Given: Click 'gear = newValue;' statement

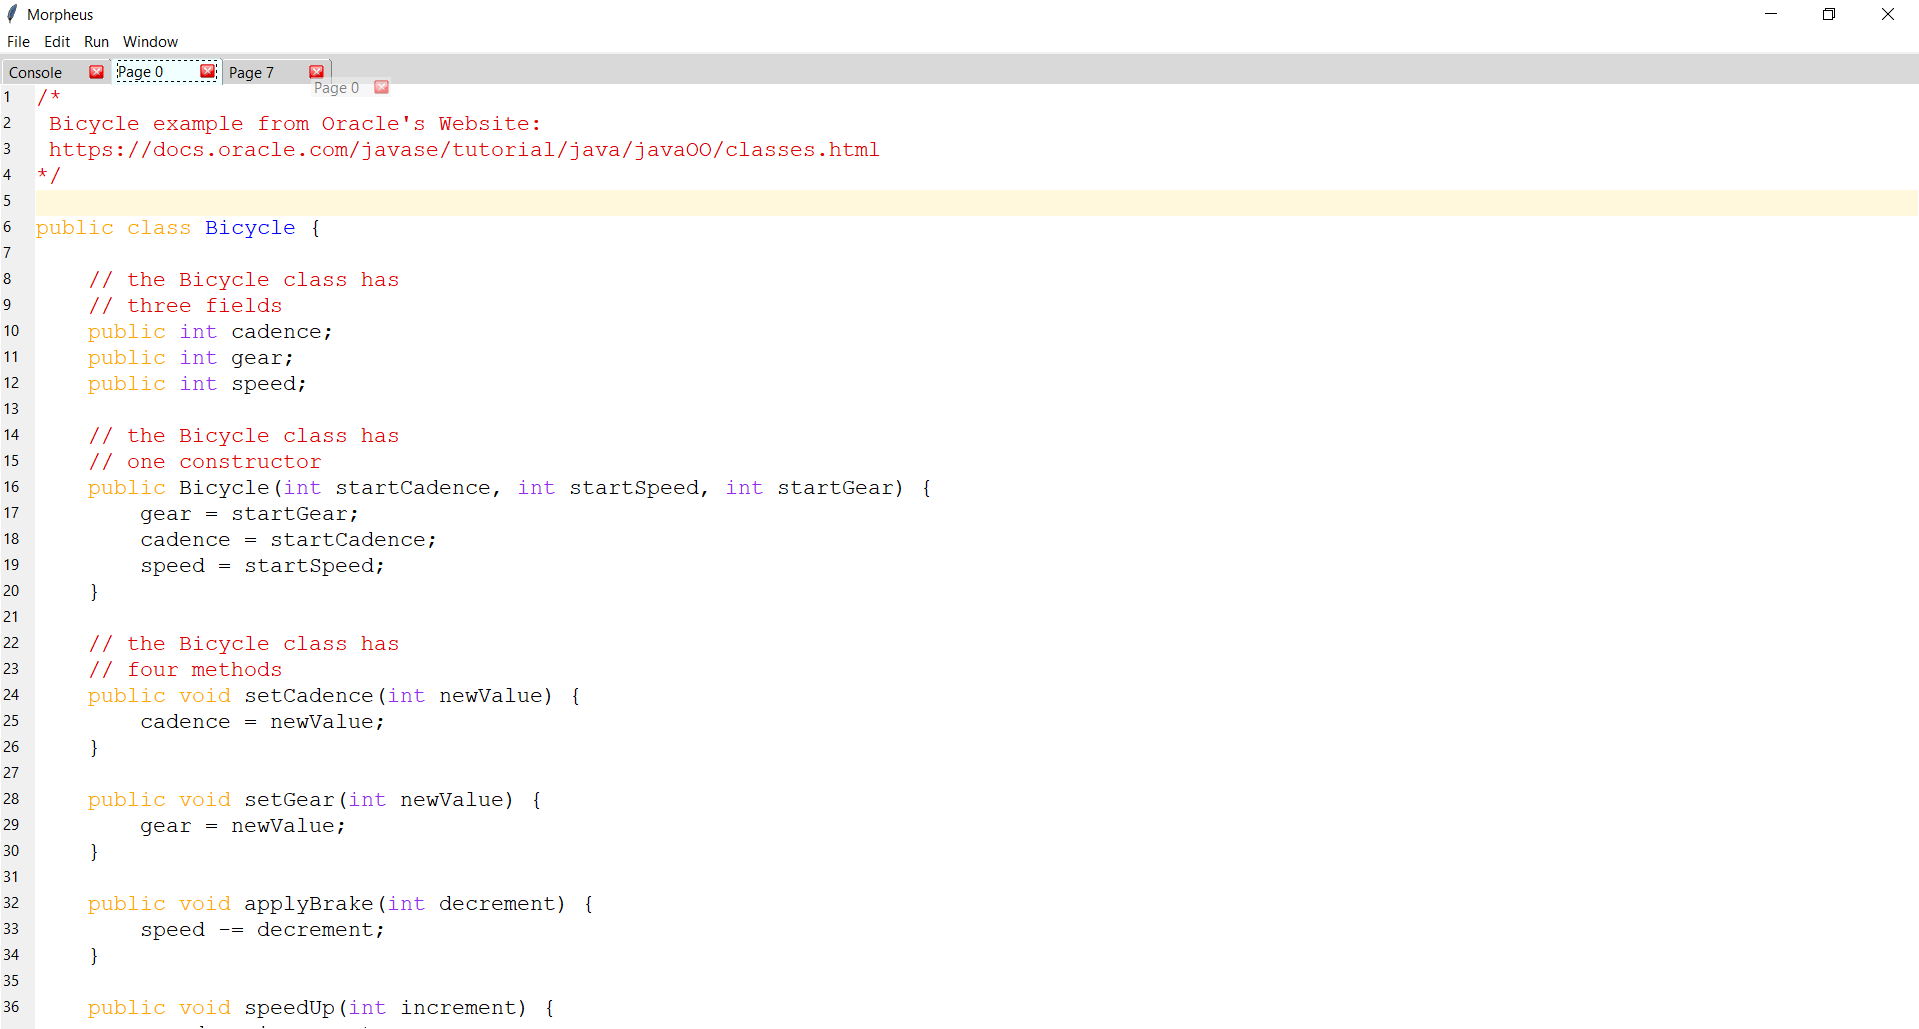Looking at the screenshot, I should point(243,826).
